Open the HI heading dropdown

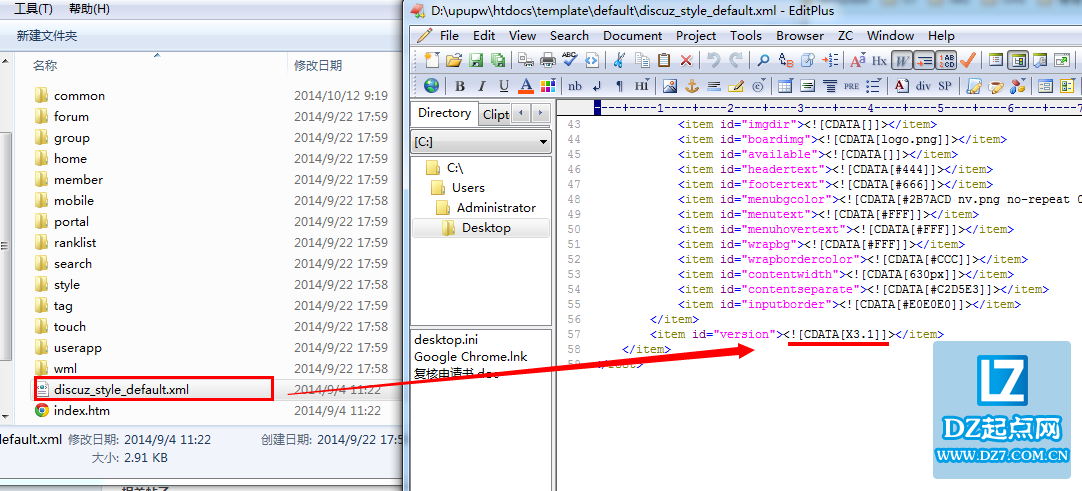click(x=642, y=86)
